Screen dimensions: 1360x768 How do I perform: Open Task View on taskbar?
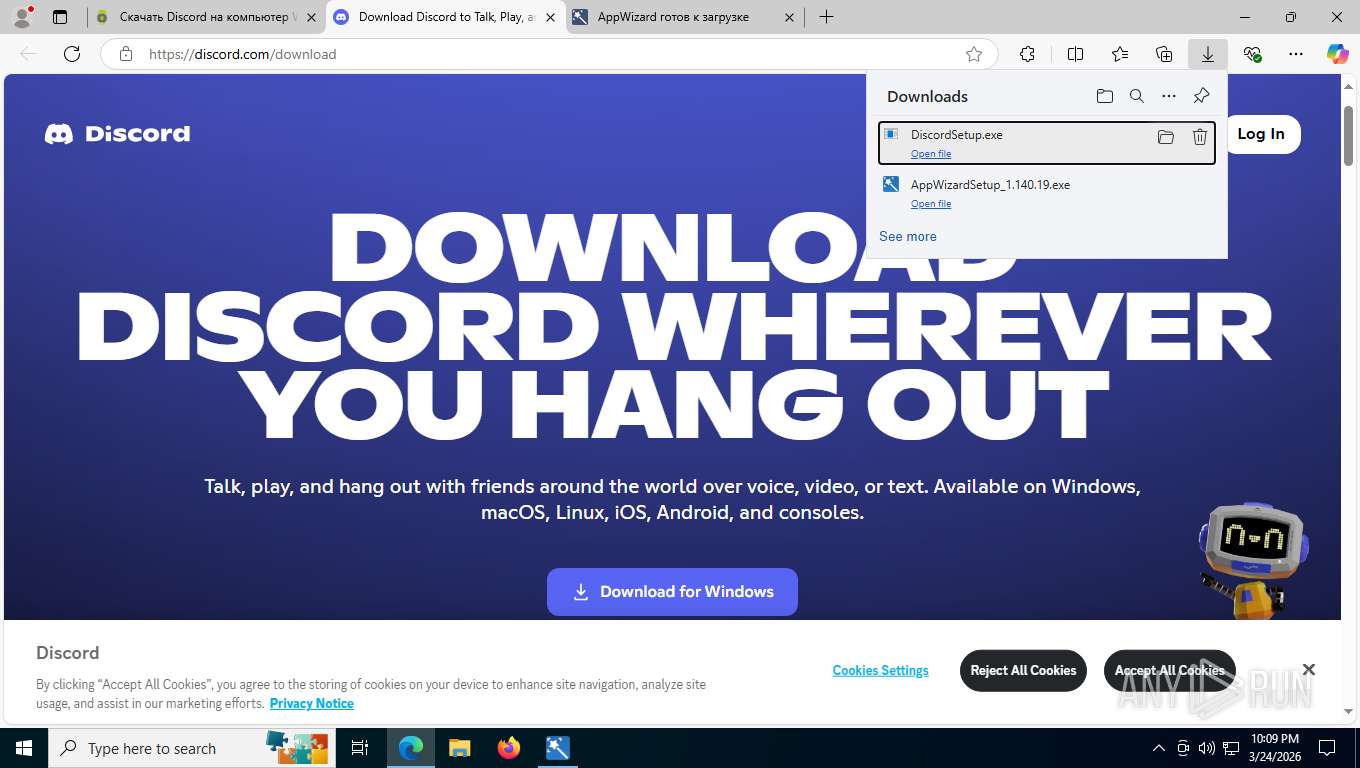360,748
